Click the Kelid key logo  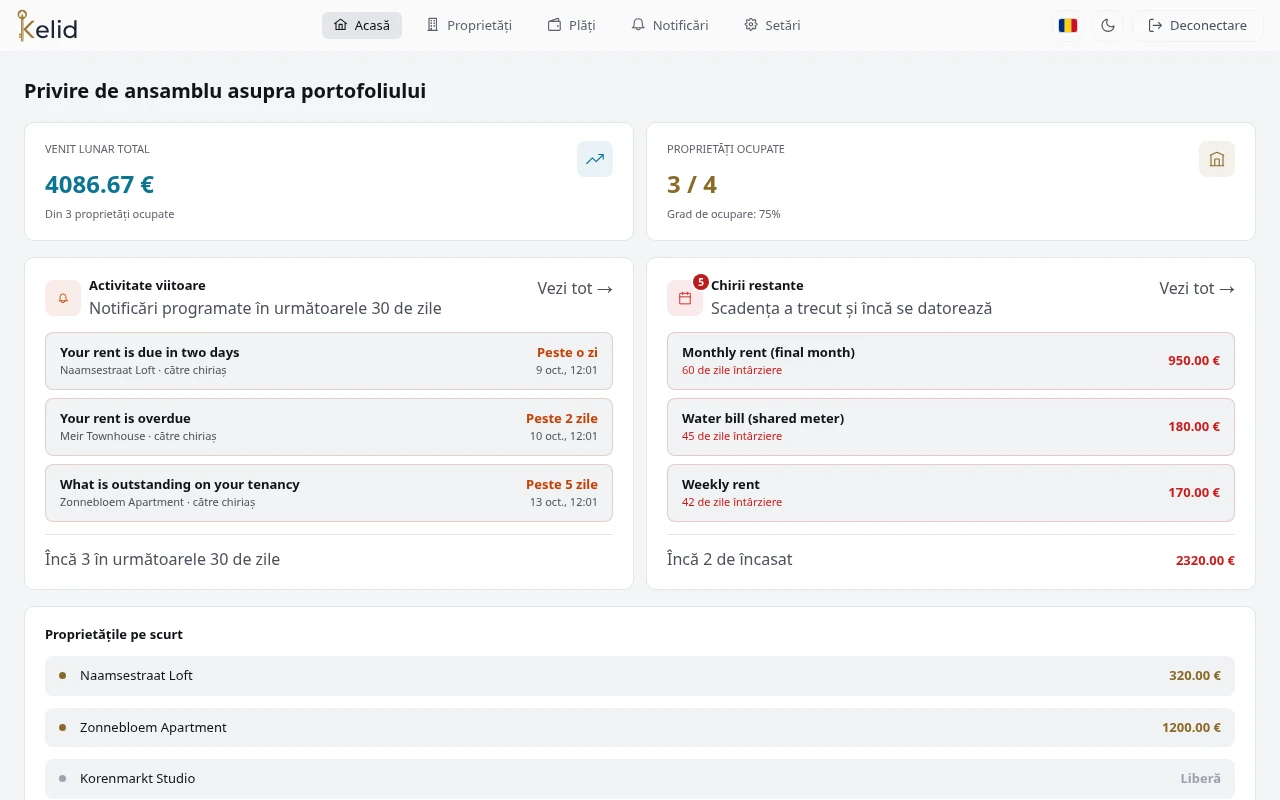tap(47, 25)
